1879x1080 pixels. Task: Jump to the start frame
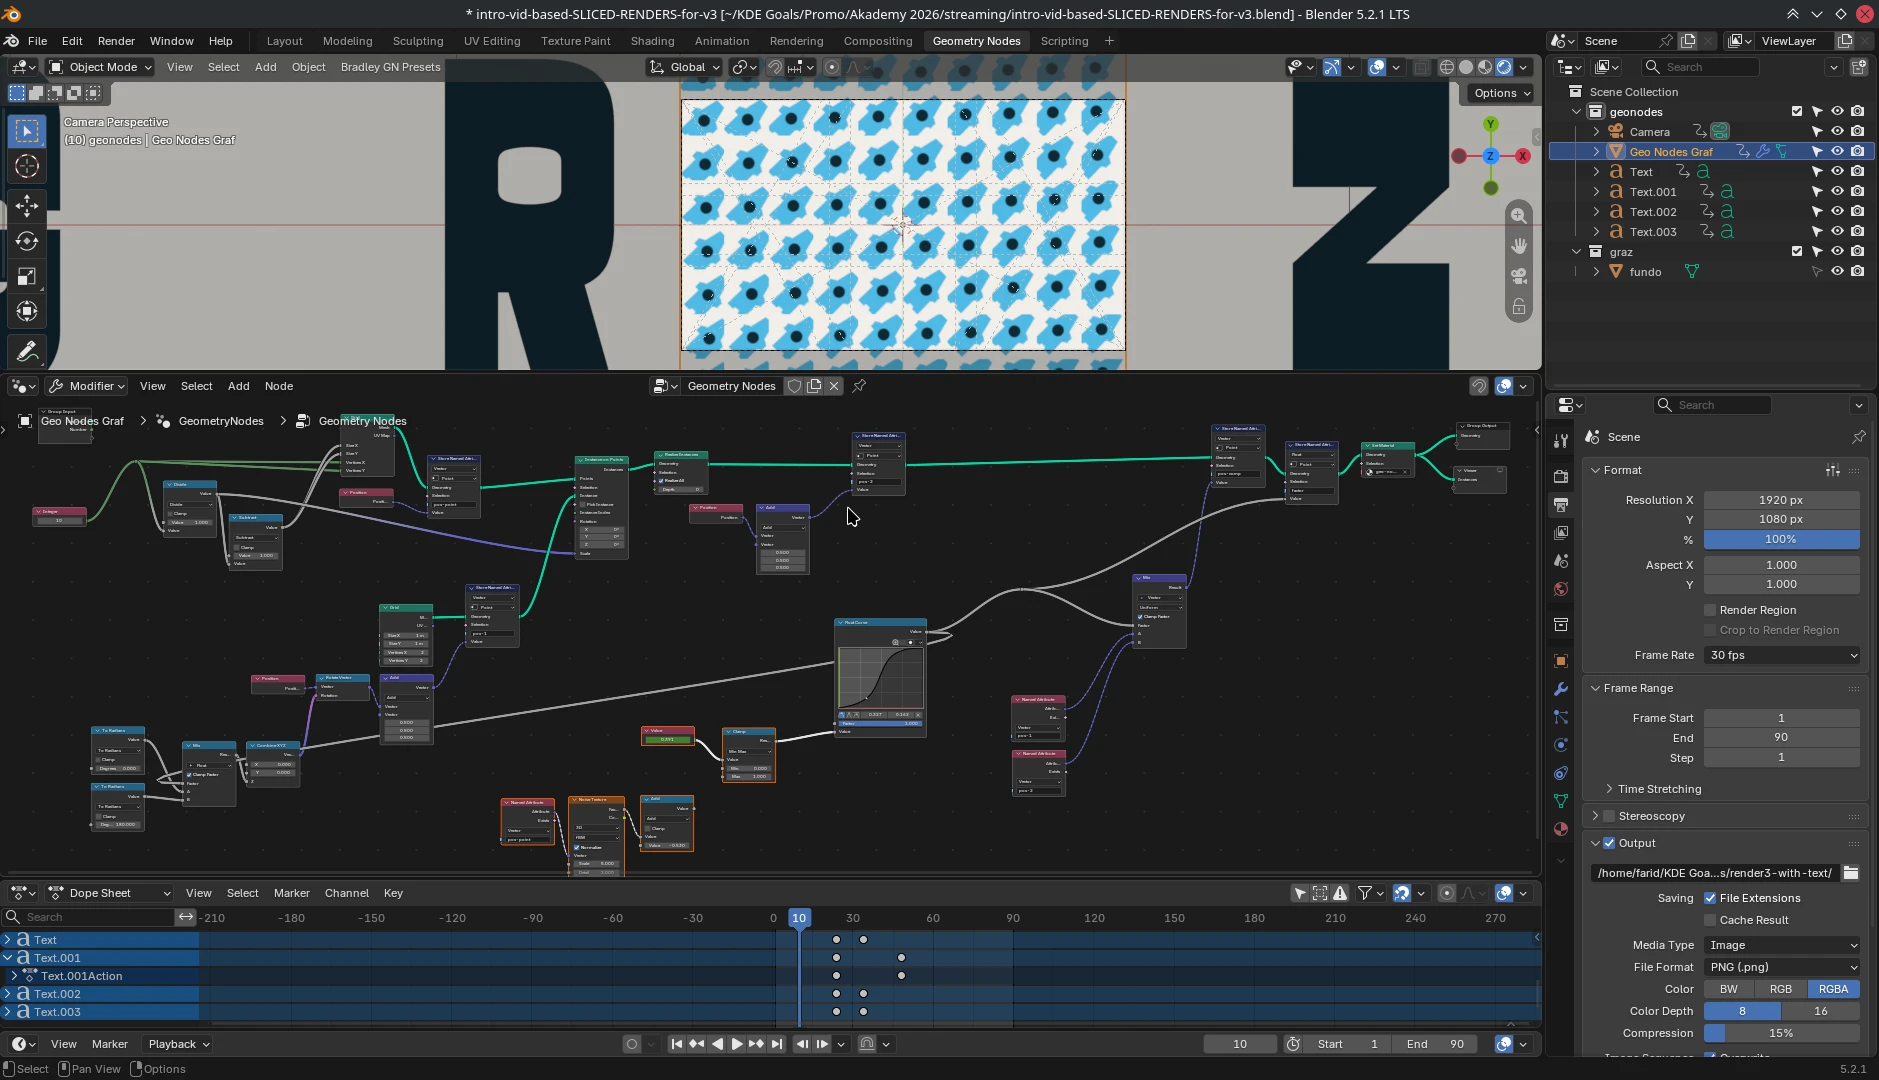(677, 1044)
